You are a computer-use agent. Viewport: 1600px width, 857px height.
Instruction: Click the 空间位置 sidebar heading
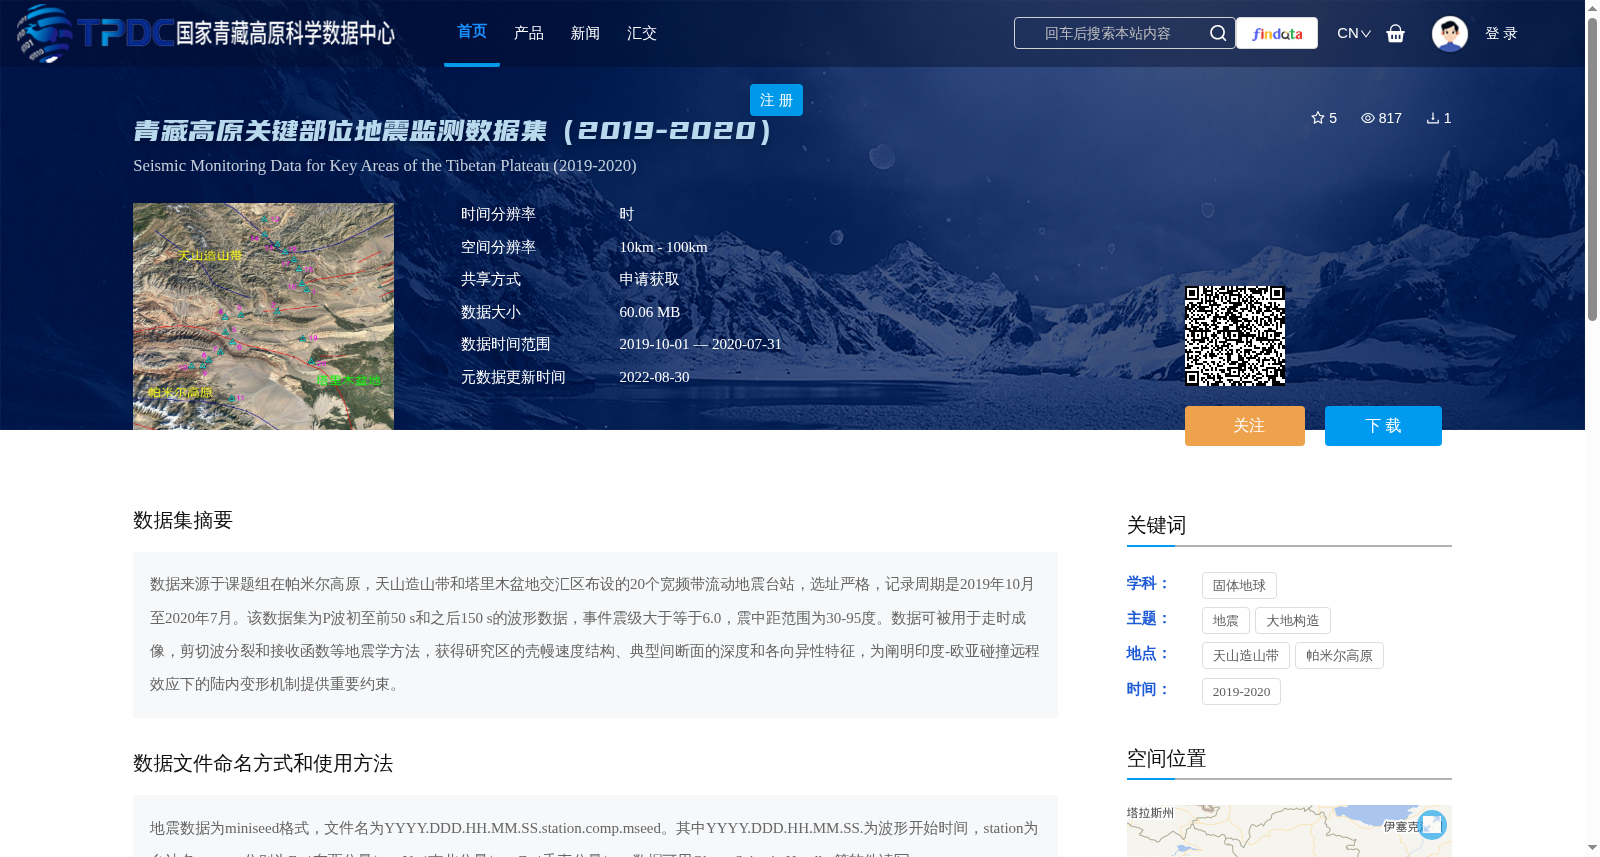pos(1166,759)
